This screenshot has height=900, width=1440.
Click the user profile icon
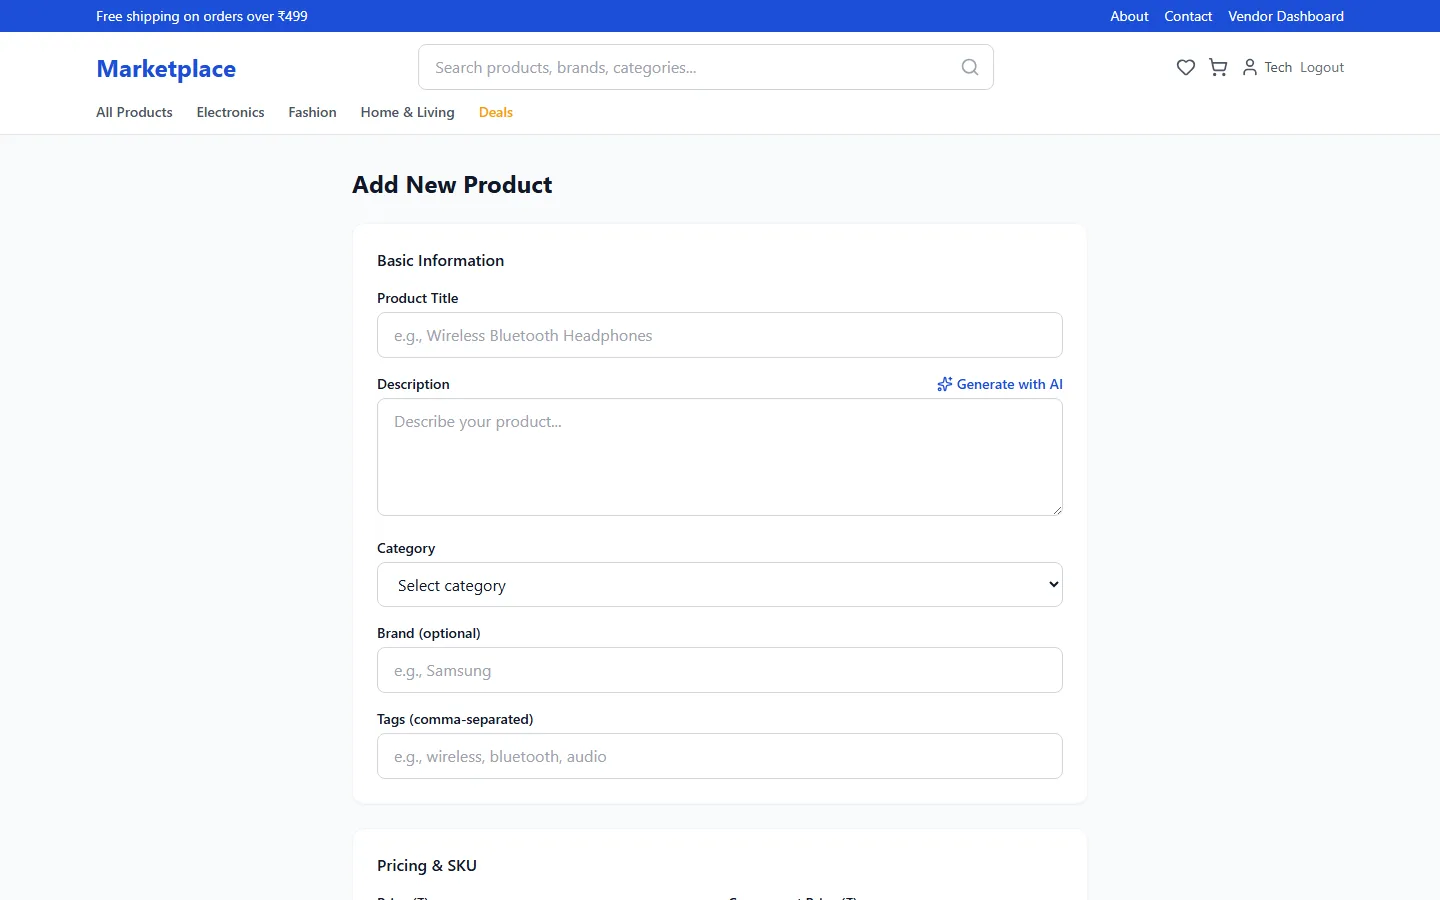(x=1250, y=67)
